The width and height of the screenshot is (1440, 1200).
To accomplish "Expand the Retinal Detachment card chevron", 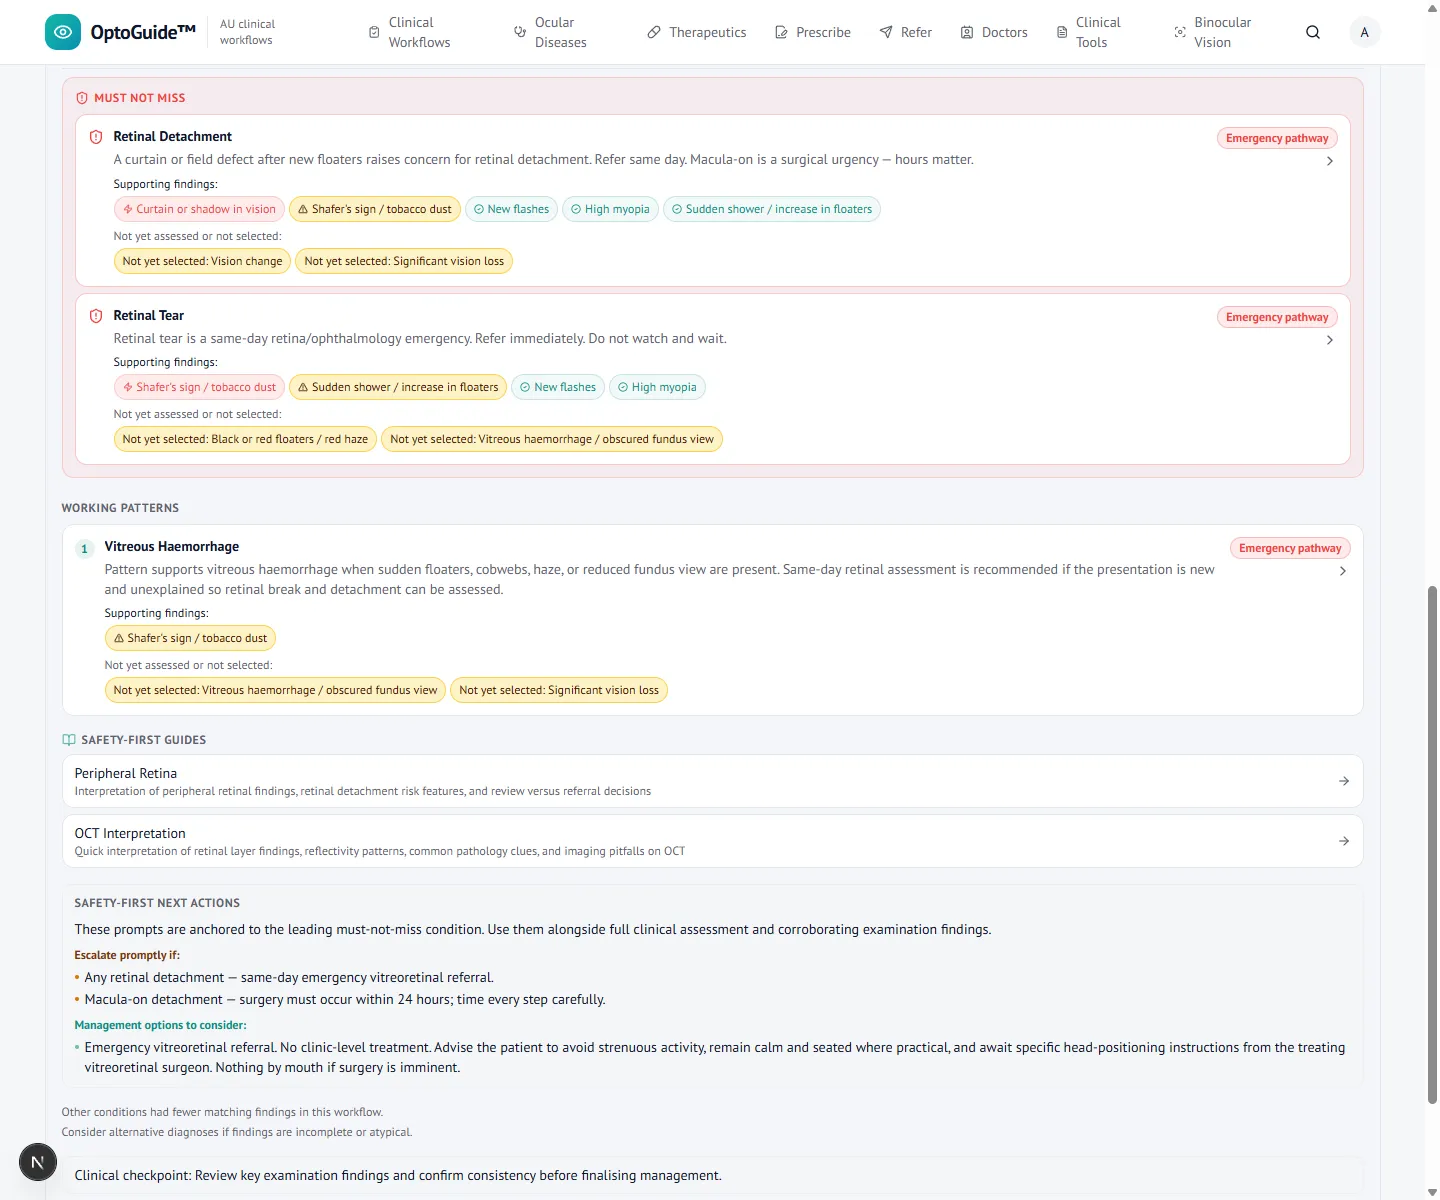I will 1329,161.
